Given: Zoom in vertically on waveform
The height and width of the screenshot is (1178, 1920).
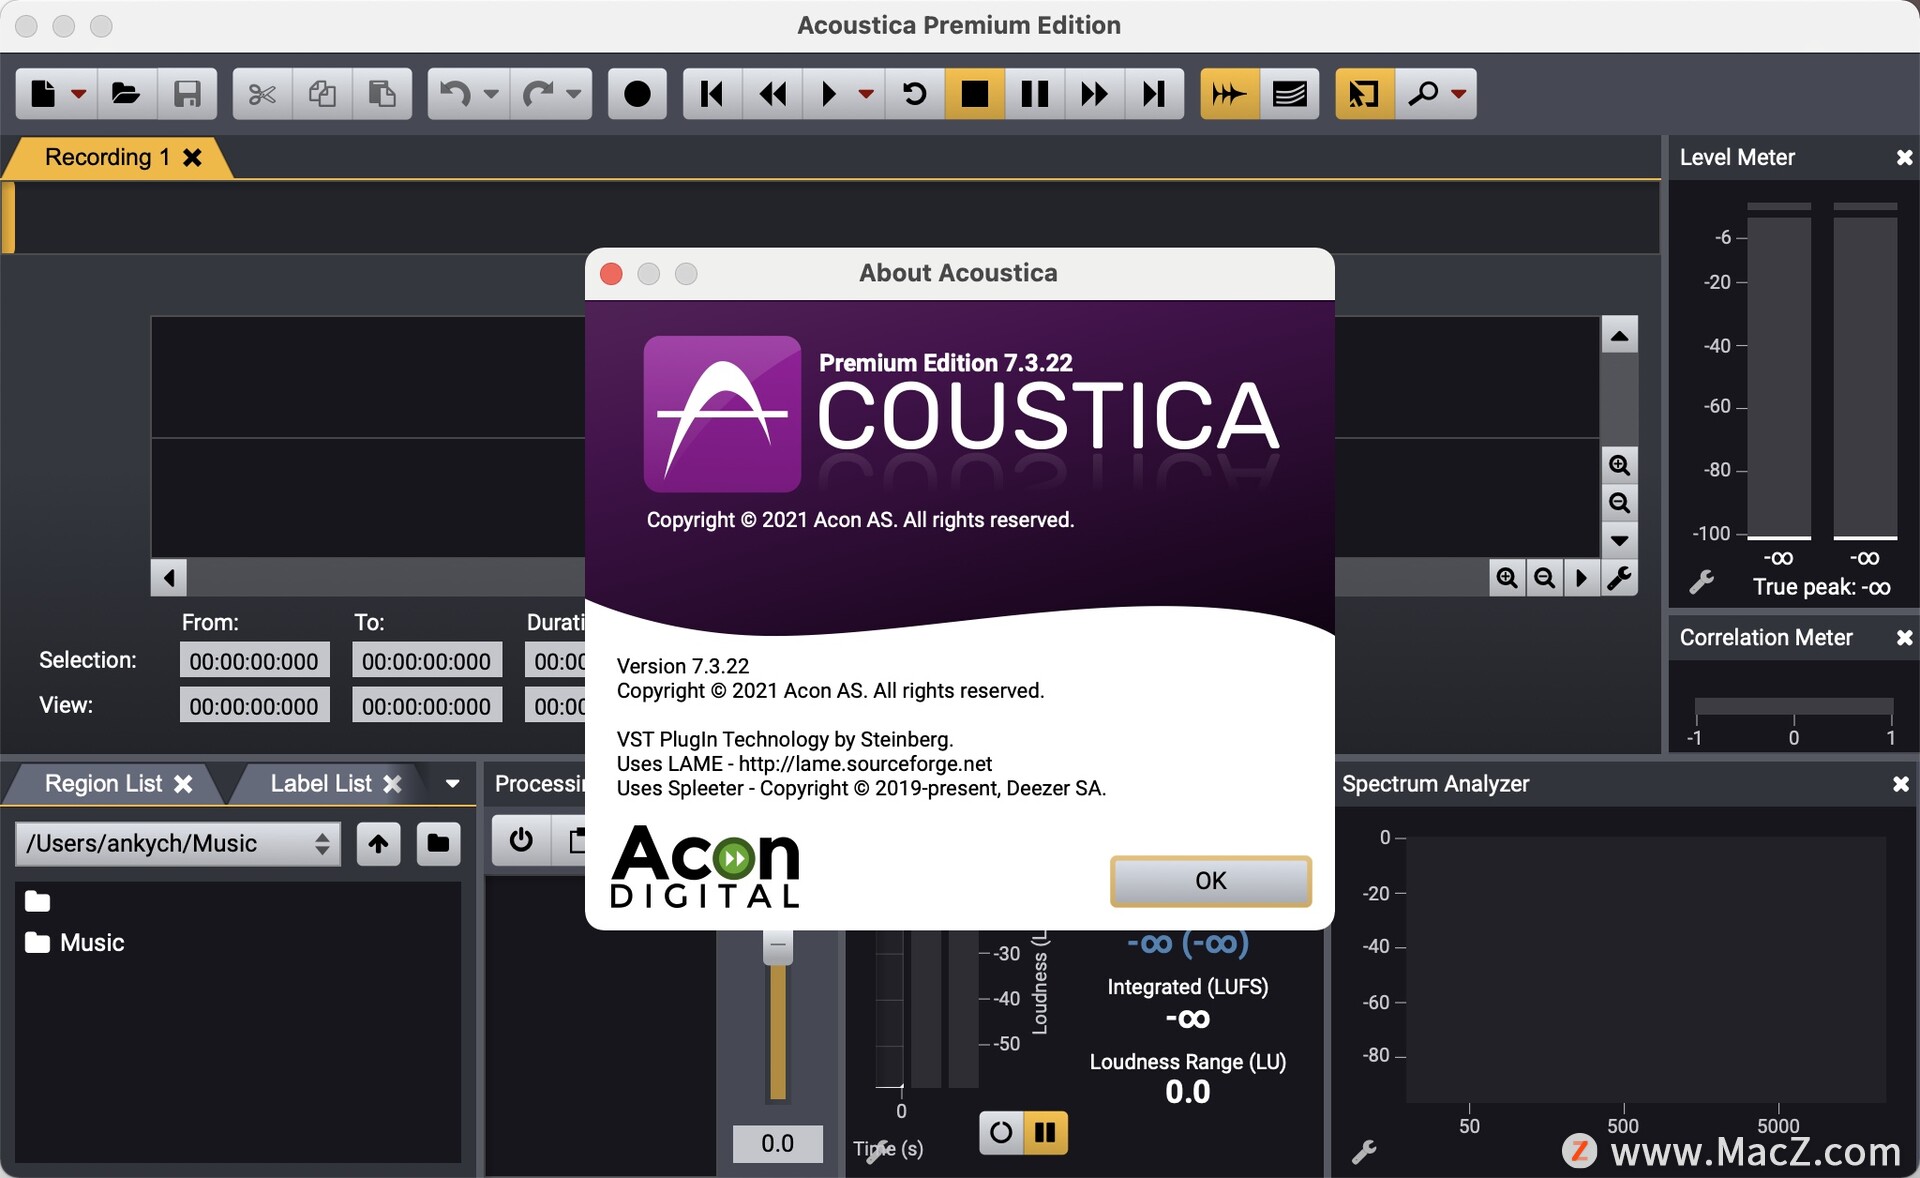Looking at the screenshot, I should [x=1619, y=465].
